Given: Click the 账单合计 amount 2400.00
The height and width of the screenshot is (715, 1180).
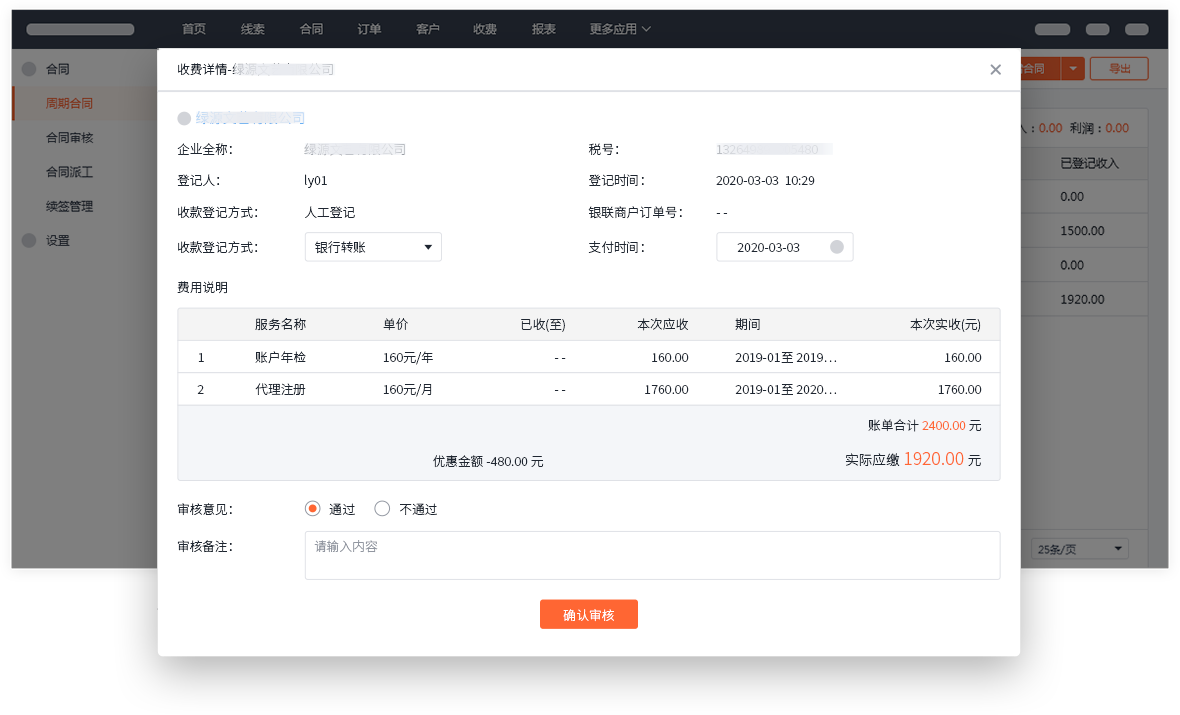Looking at the screenshot, I should [944, 425].
